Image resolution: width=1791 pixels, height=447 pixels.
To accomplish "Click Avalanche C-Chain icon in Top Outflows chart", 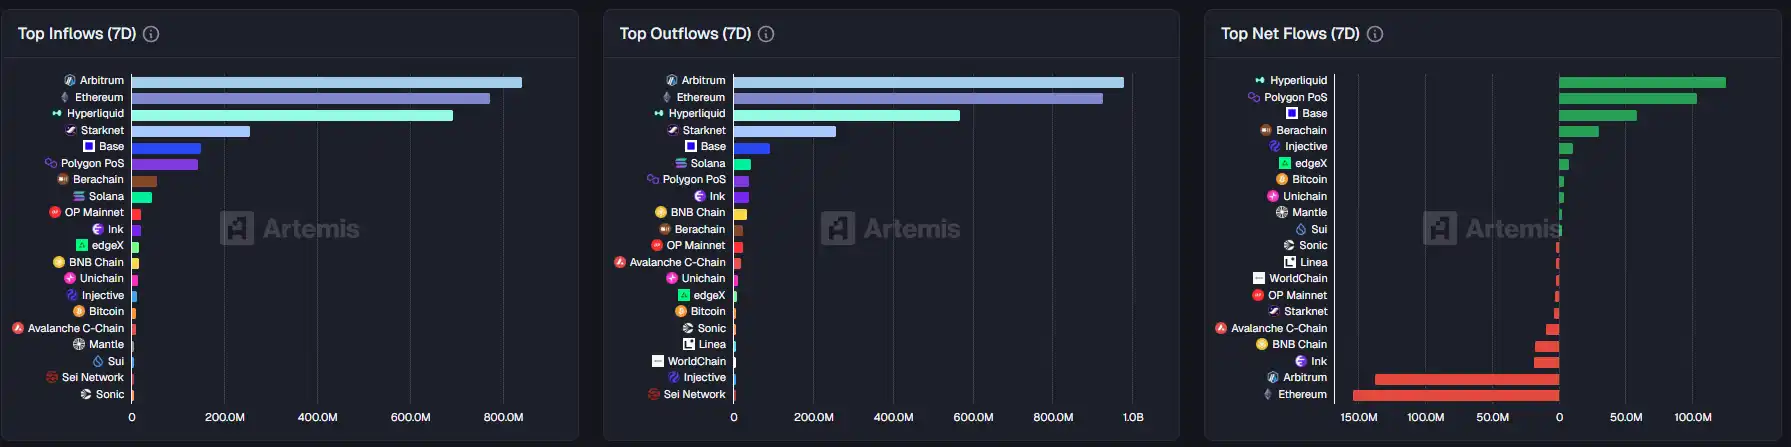I will pyautogui.click(x=620, y=262).
